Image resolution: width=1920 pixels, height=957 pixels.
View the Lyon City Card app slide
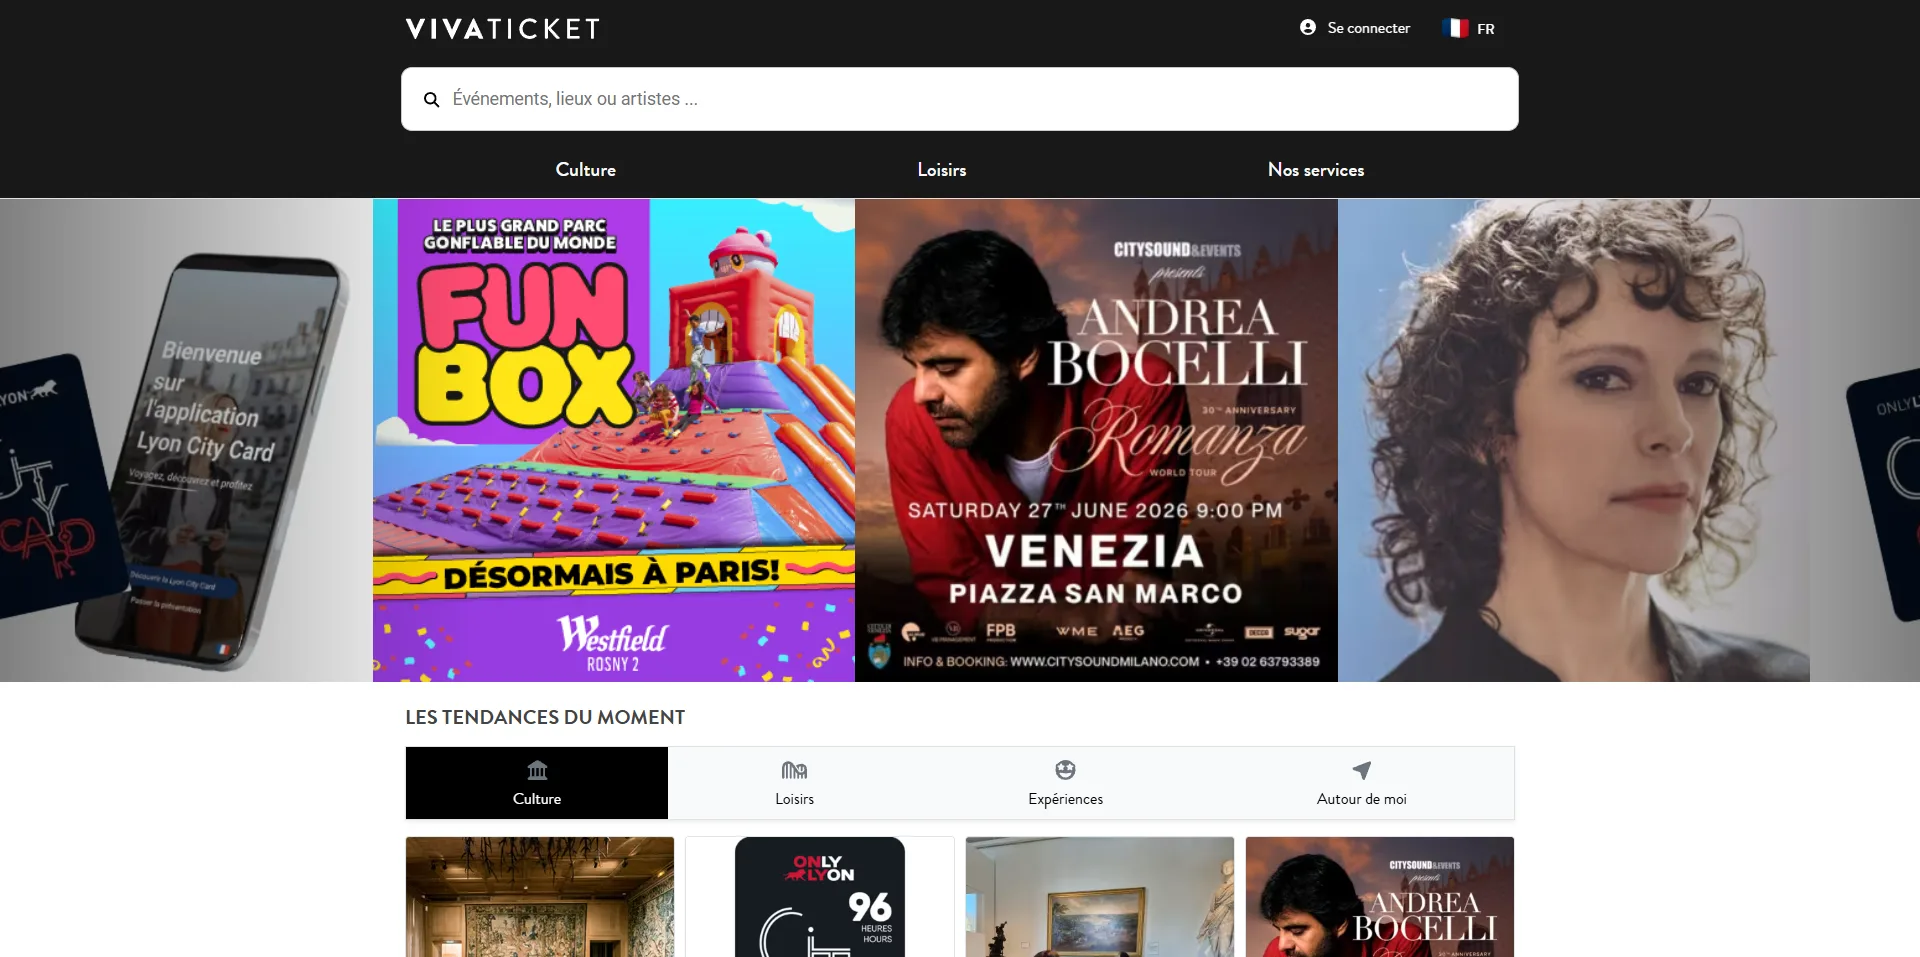pos(186,440)
